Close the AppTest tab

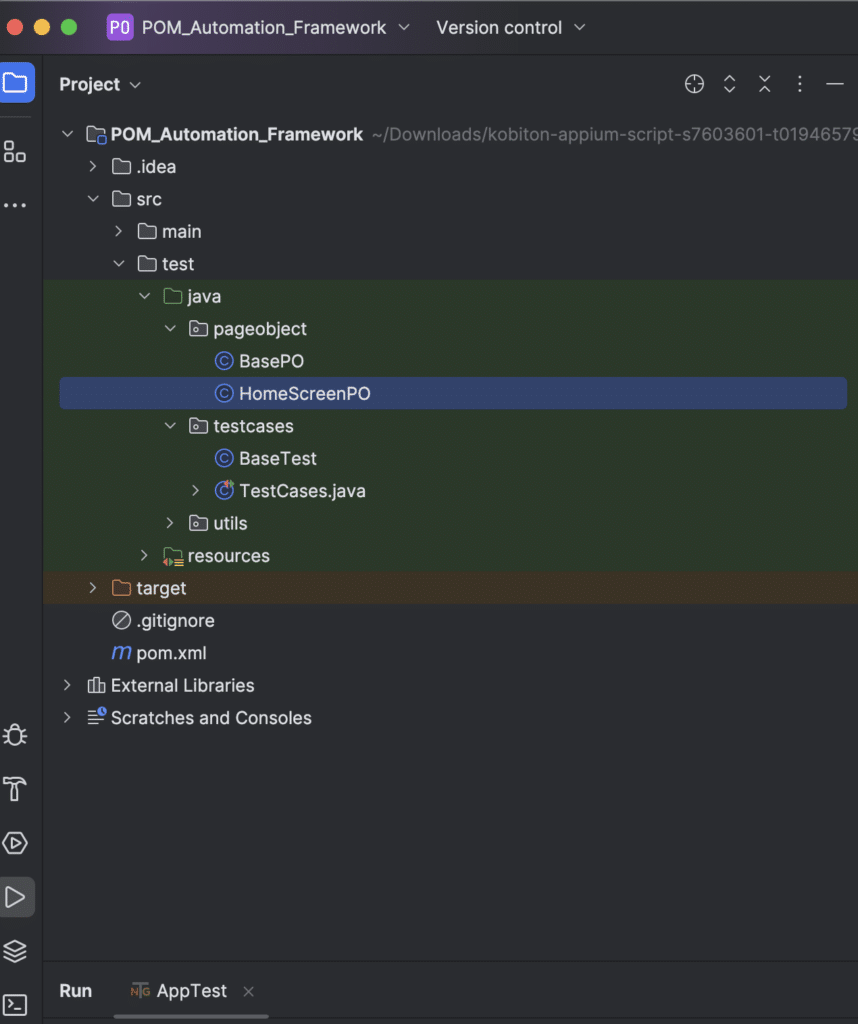click(247, 990)
